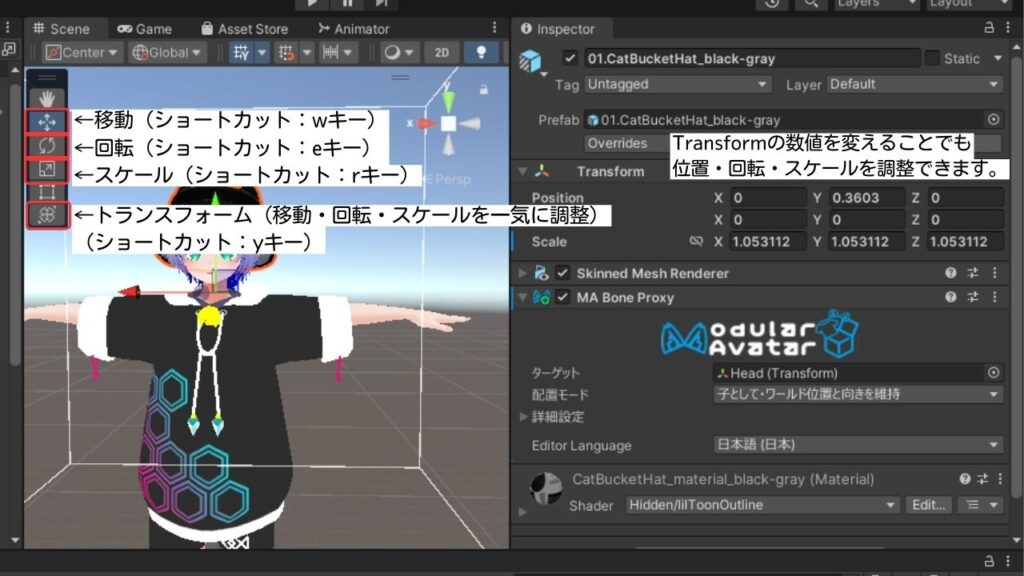Click the green Y axis gizmo cone

coord(449,101)
